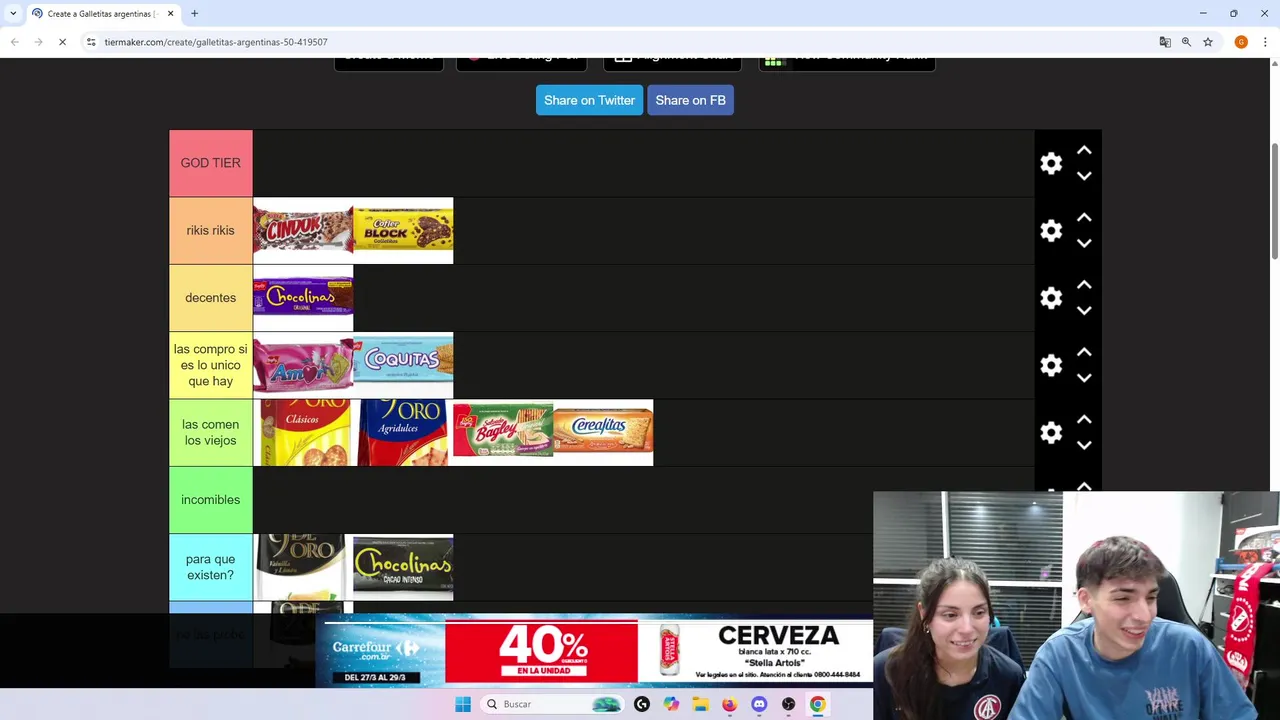Screen dimensions: 1280x720
Task: Select the 9 de Oro Agridulces image
Action: [403, 433]
